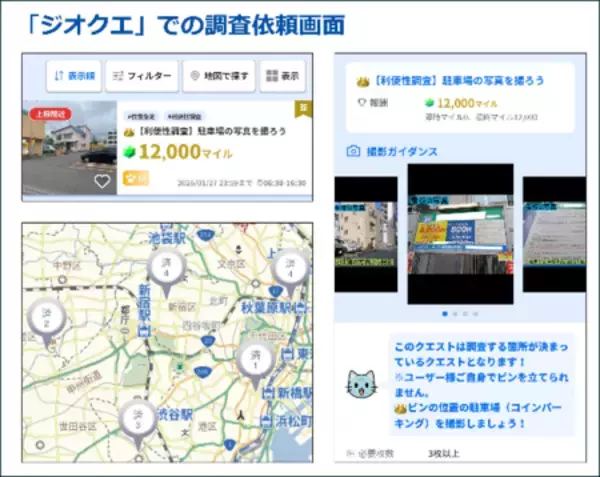This screenshot has width=600, height=477.
Task: Show the right guidance photo in carousel
Action: point(554,234)
